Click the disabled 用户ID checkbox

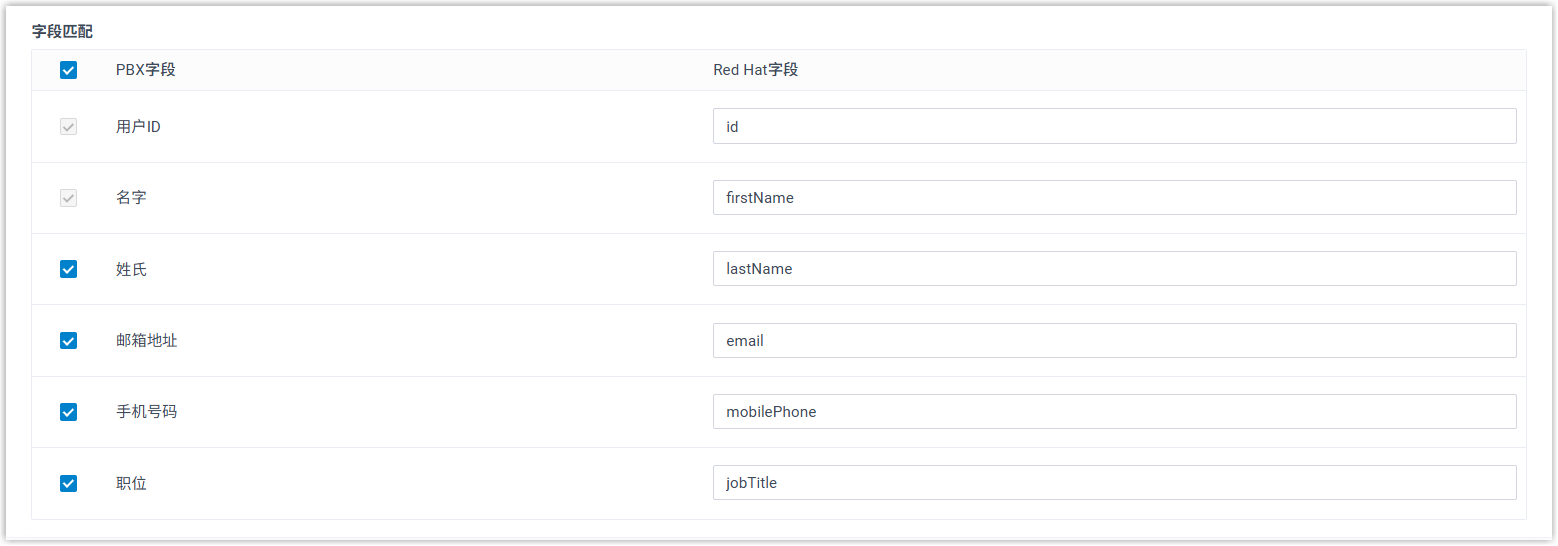pyautogui.click(x=68, y=127)
